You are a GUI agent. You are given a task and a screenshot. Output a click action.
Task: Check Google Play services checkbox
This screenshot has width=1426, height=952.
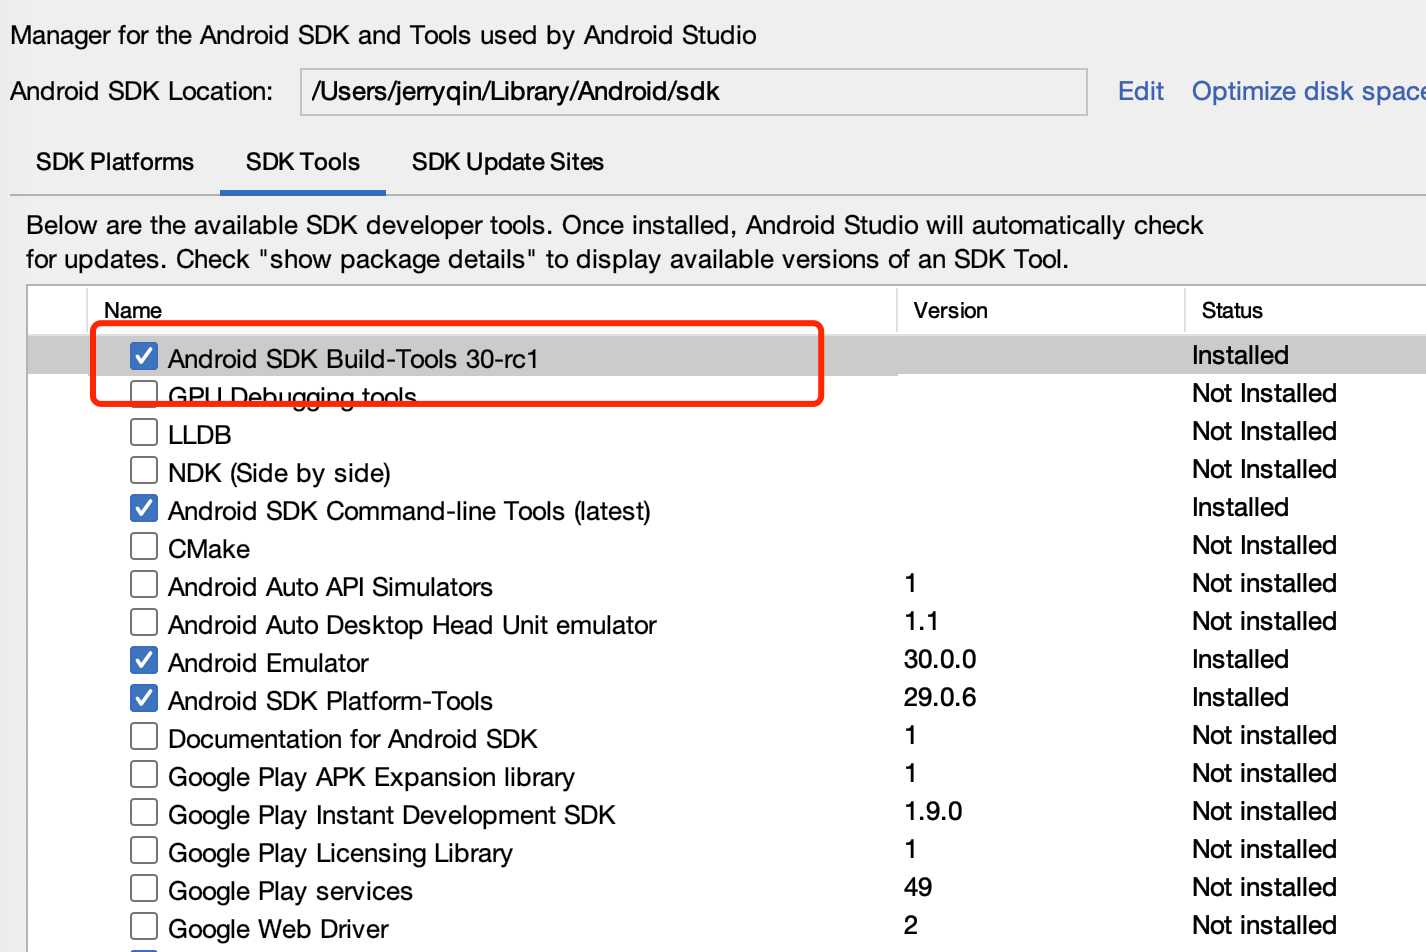click(x=144, y=888)
